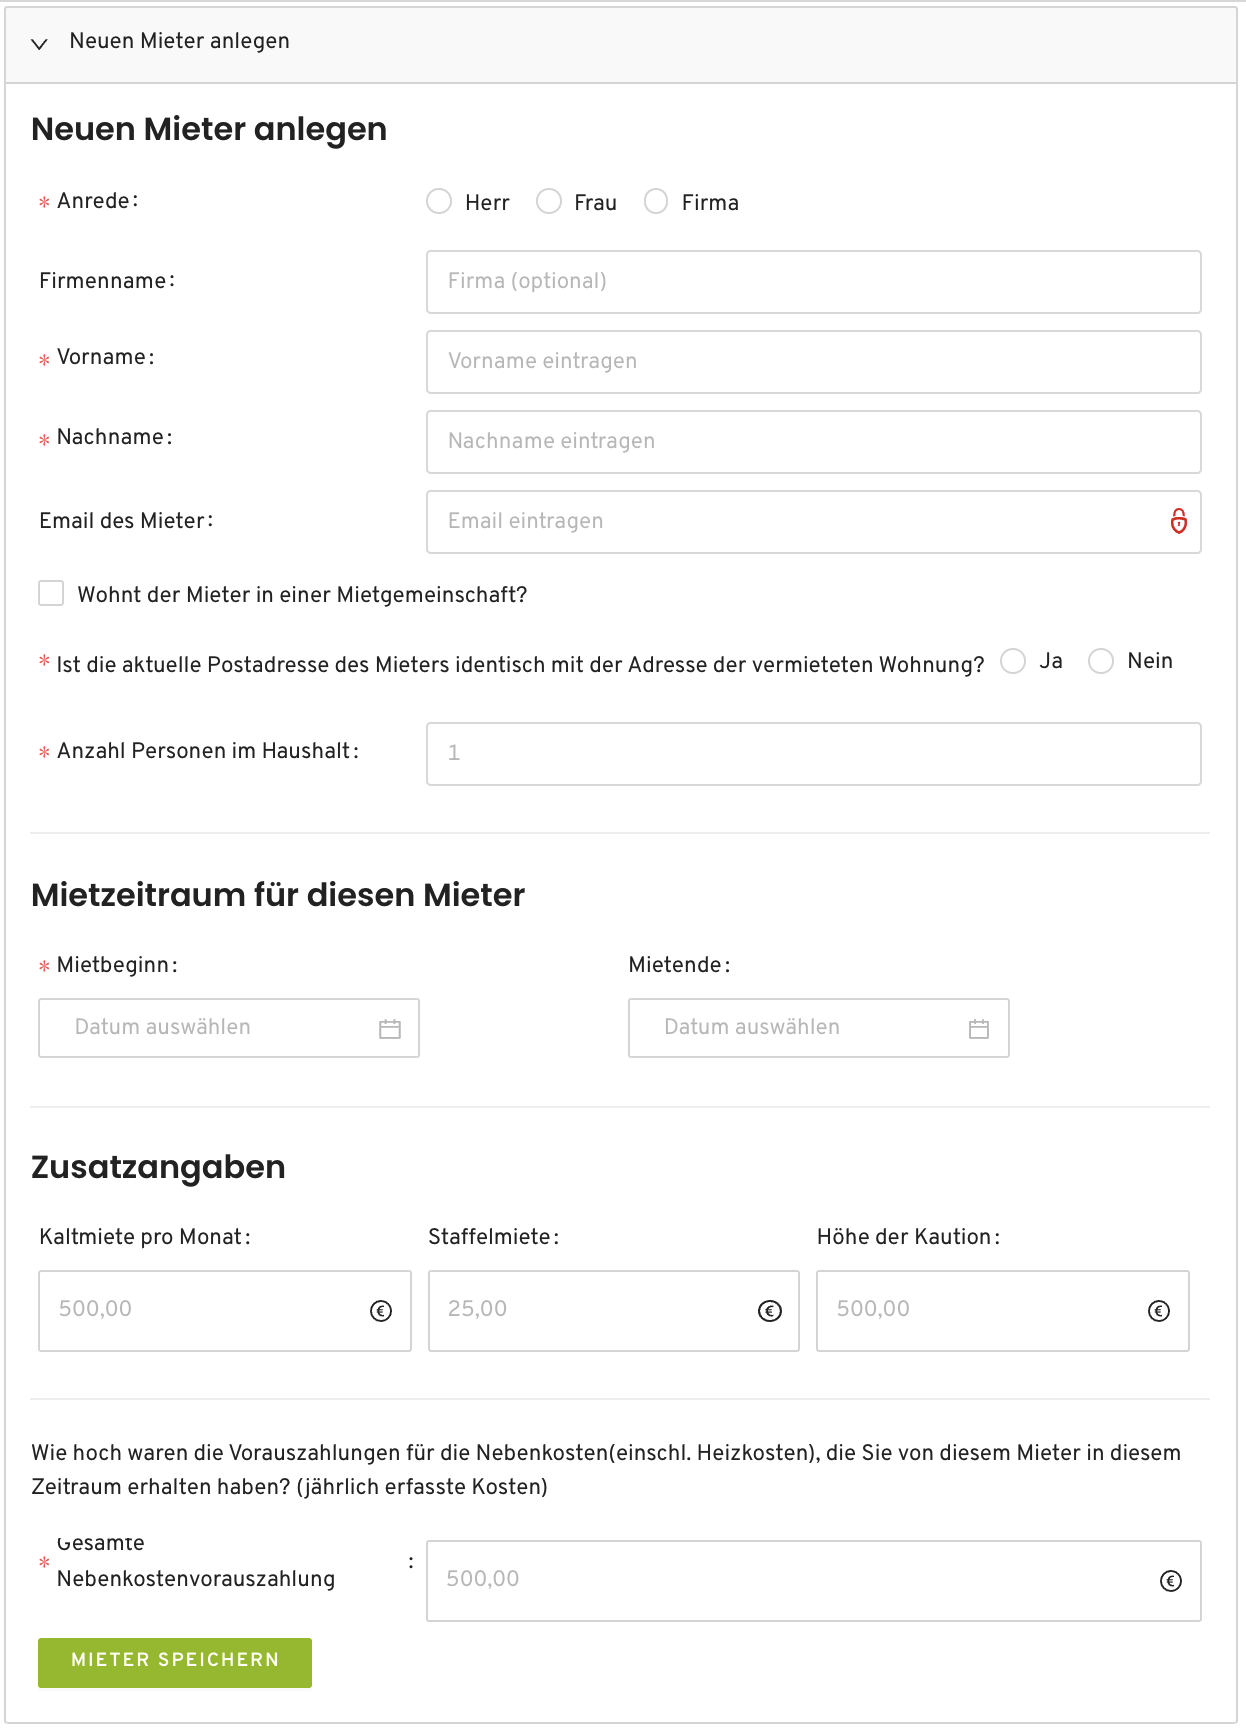Choose Firma as the salutation
Viewport: 1246px width, 1728px height.
(656, 202)
